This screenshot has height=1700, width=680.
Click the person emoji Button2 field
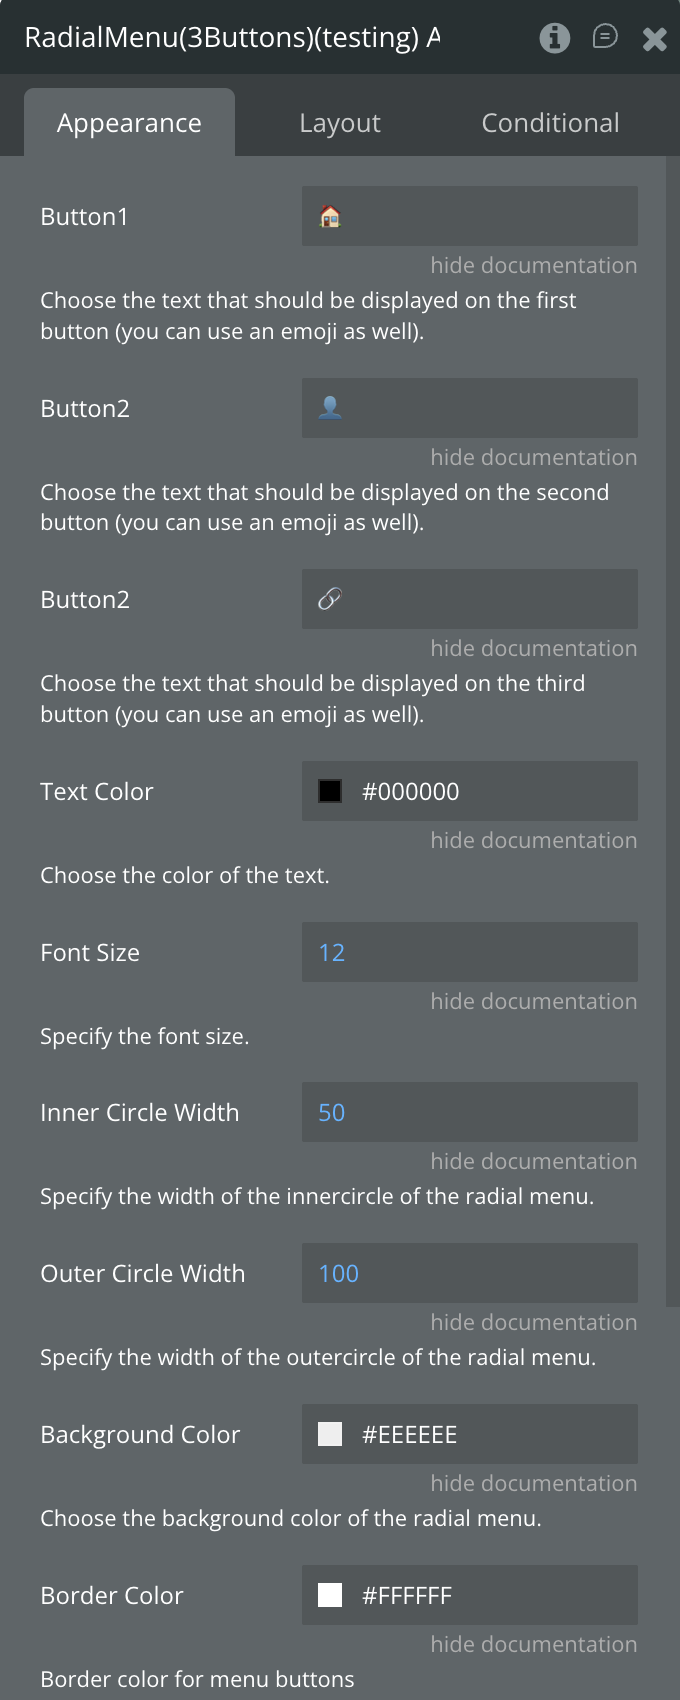(470, 408)
